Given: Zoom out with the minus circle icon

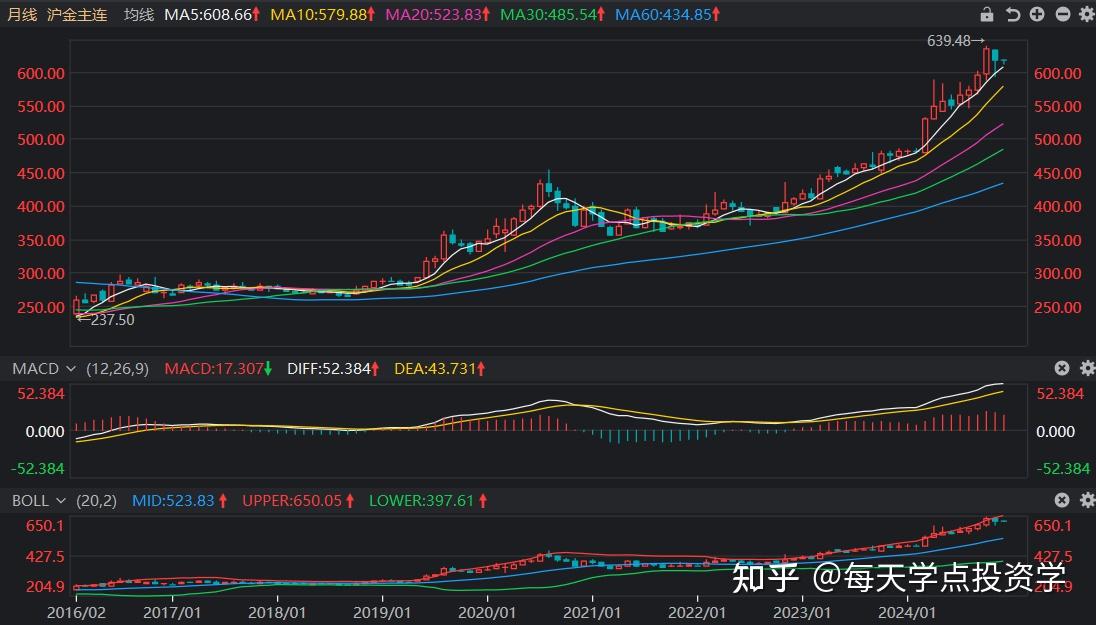Looking at the screenshot, I should click(x=1062, y=14).
